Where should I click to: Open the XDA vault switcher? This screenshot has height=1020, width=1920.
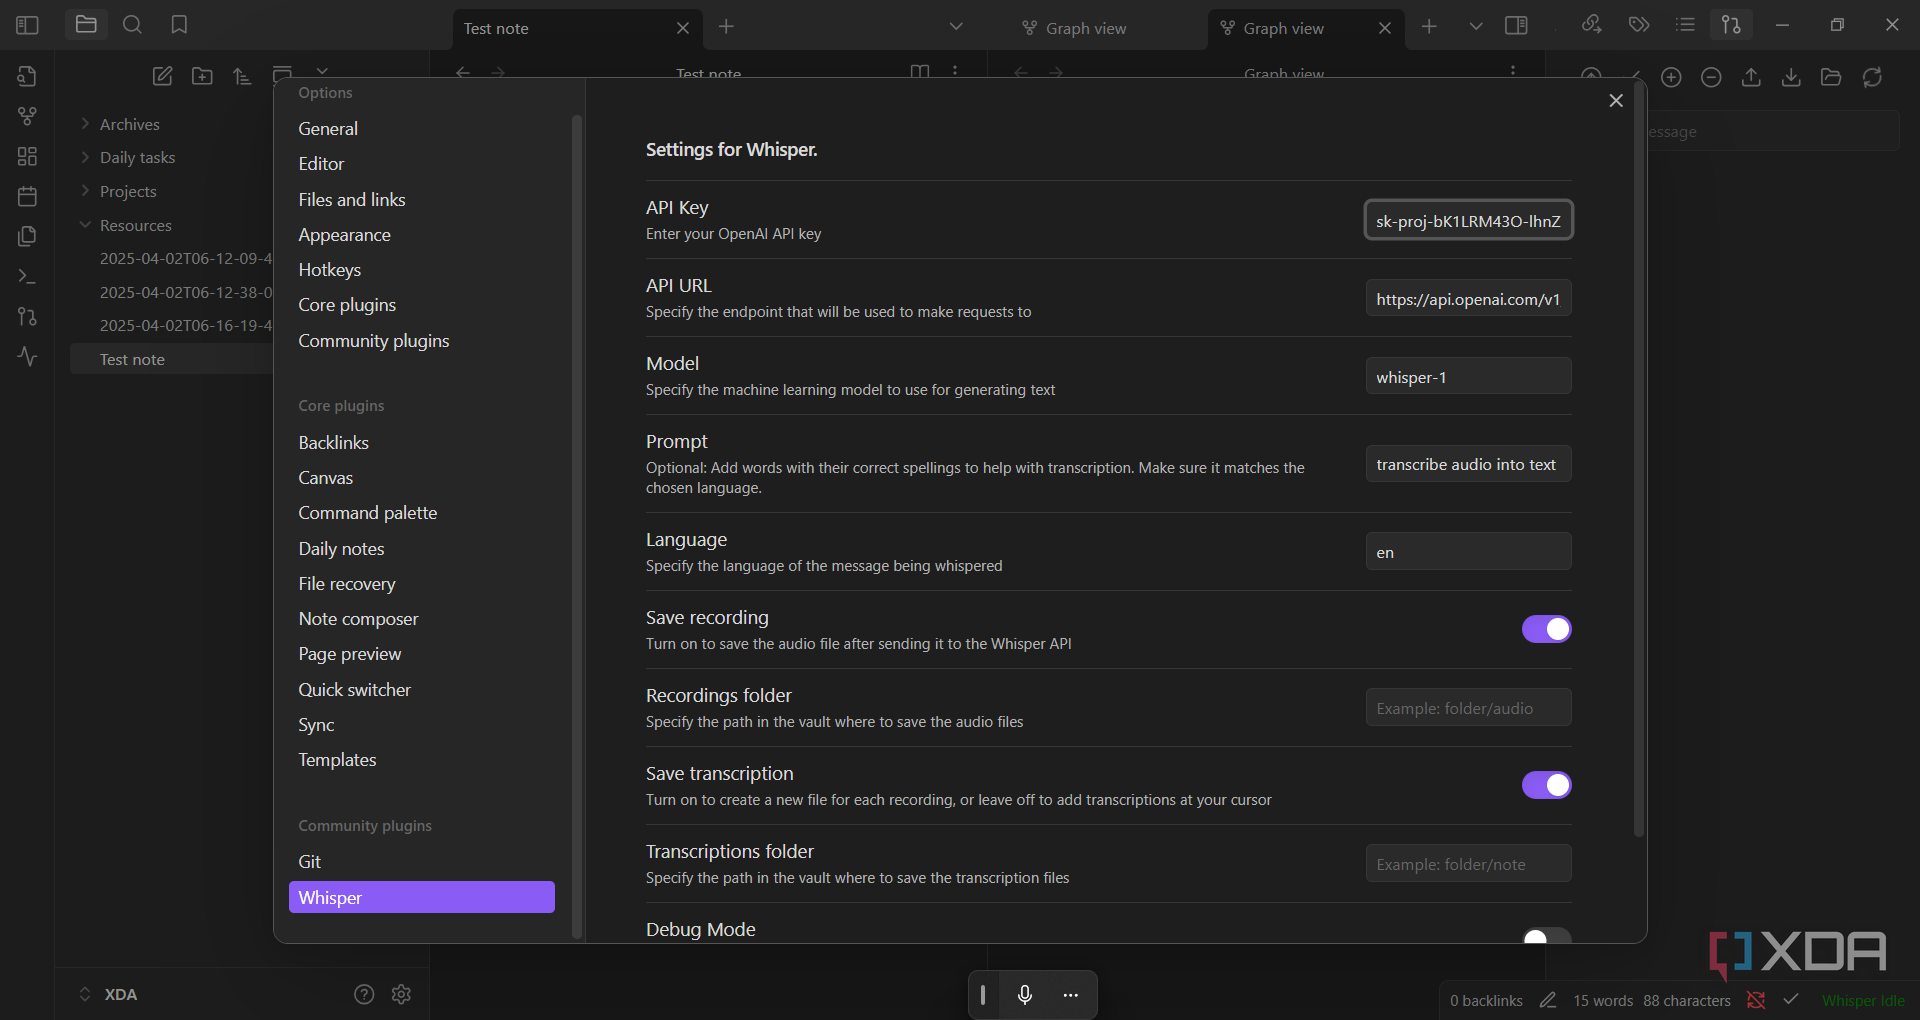pyautogui.click(x=108, y=994)
